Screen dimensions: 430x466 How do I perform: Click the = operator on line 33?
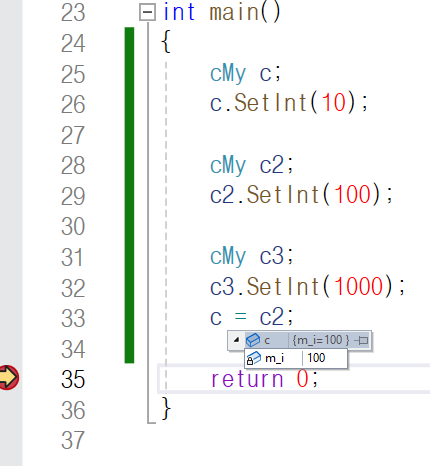241,317
